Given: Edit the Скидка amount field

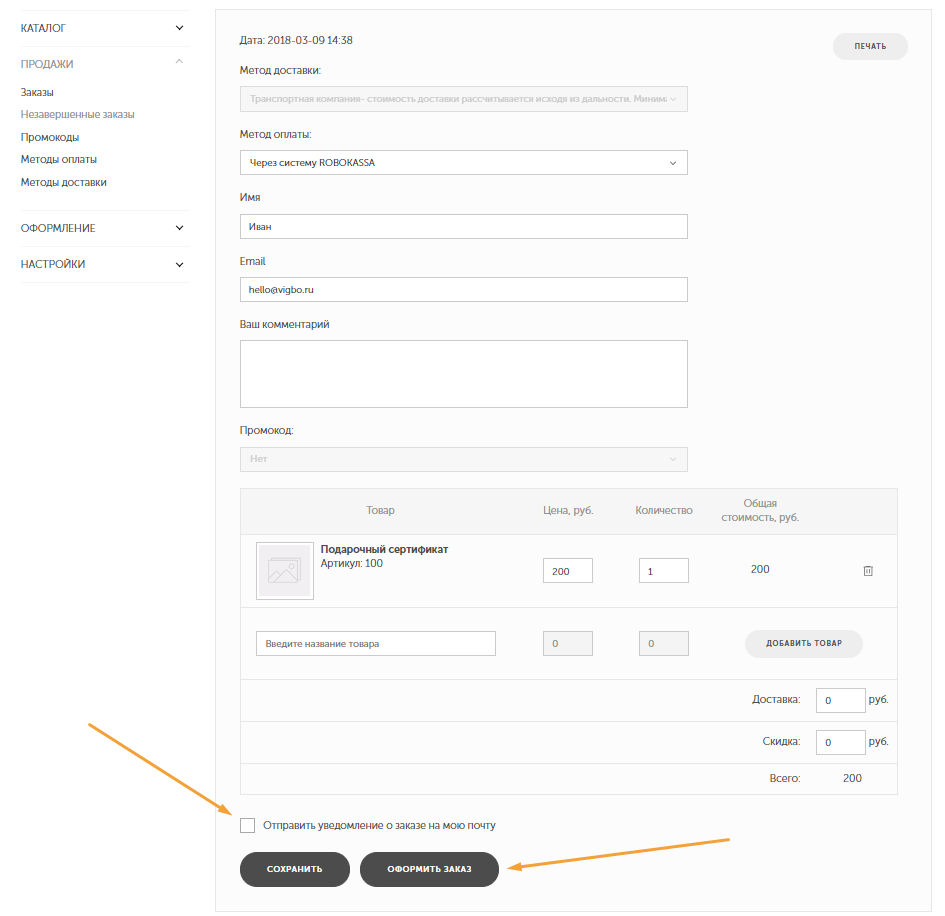Looking at the screenshot, I should pos(841,742).
